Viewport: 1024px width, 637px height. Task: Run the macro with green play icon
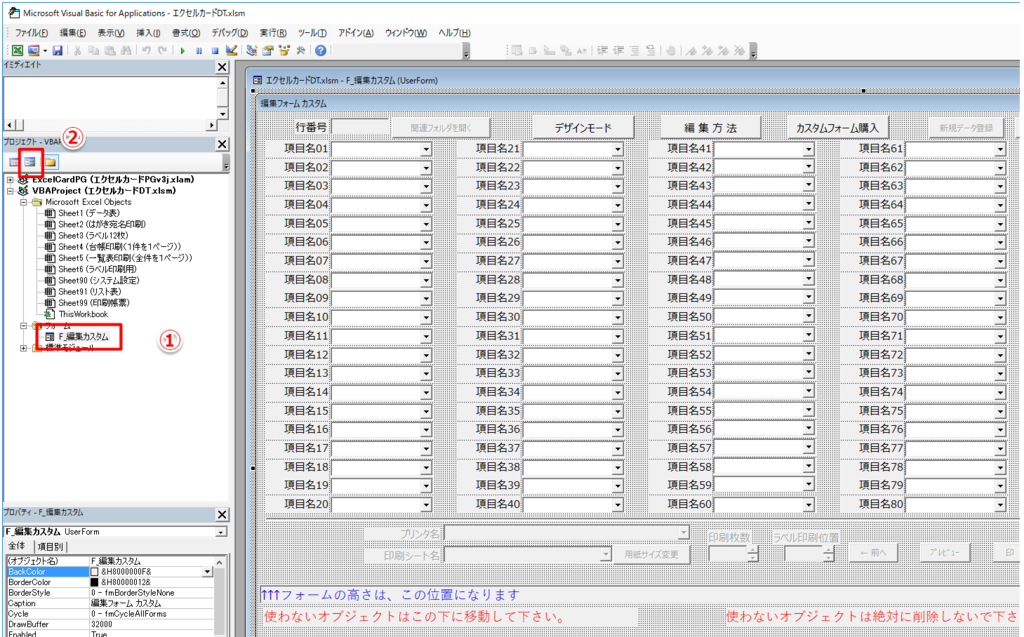183,50
